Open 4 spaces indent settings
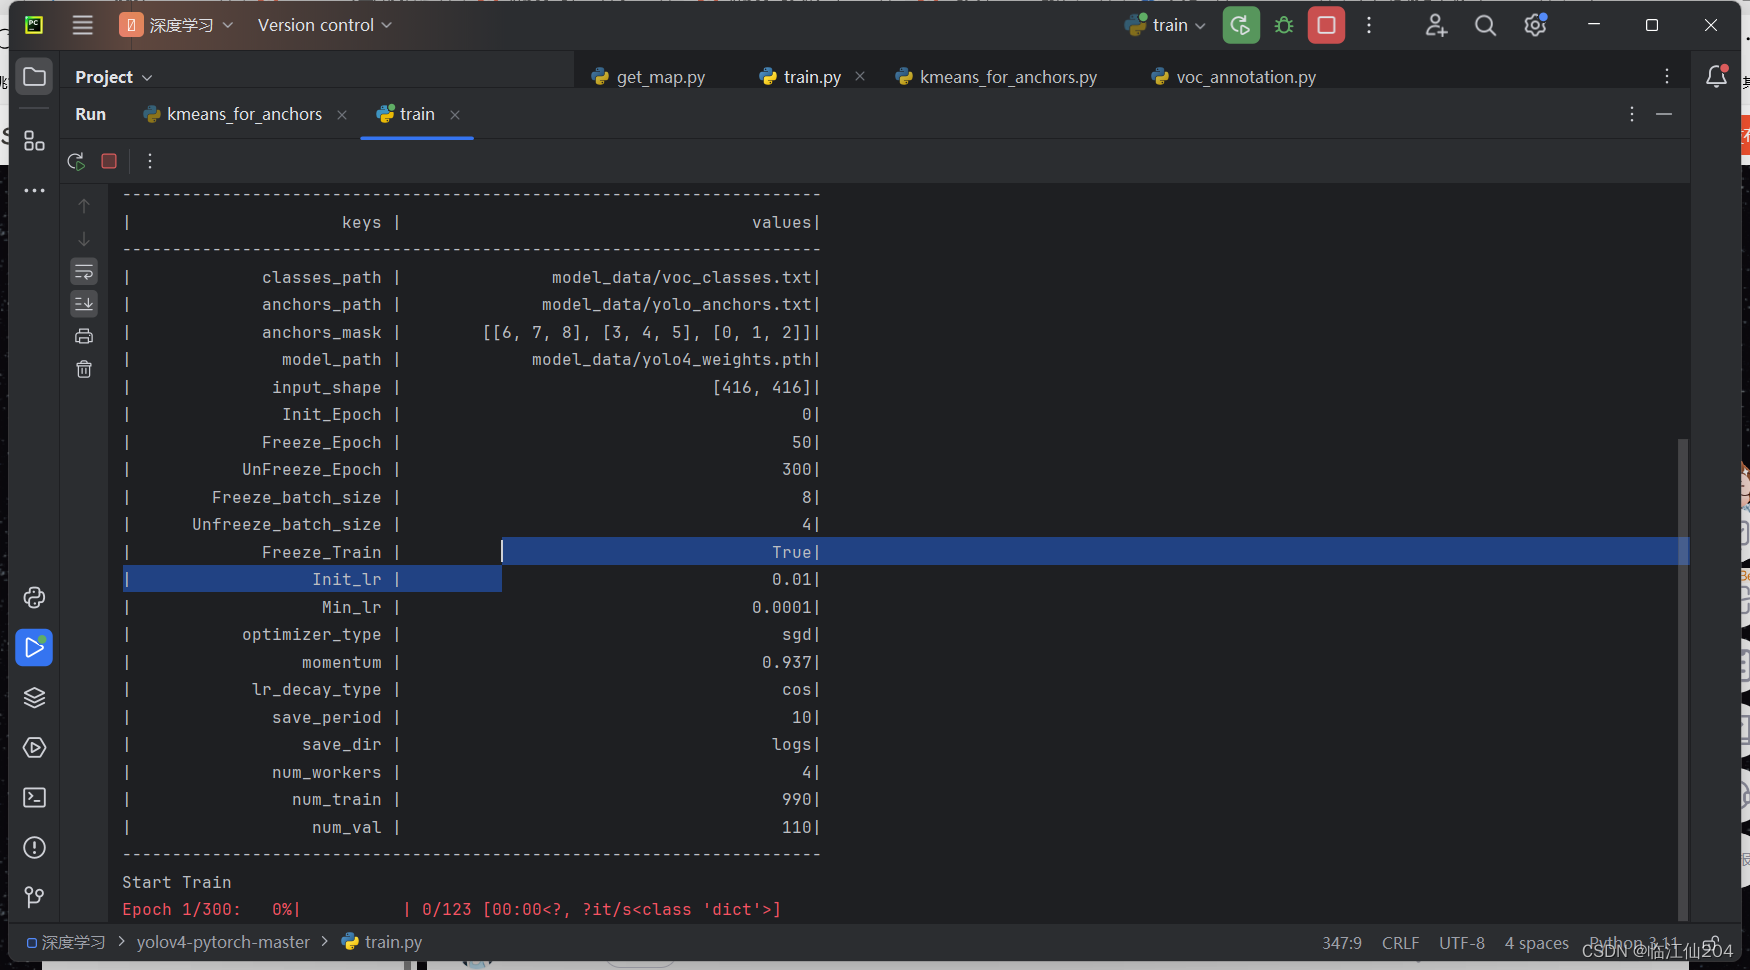Screen dimensions: 1750x970 pos(1536,943)
